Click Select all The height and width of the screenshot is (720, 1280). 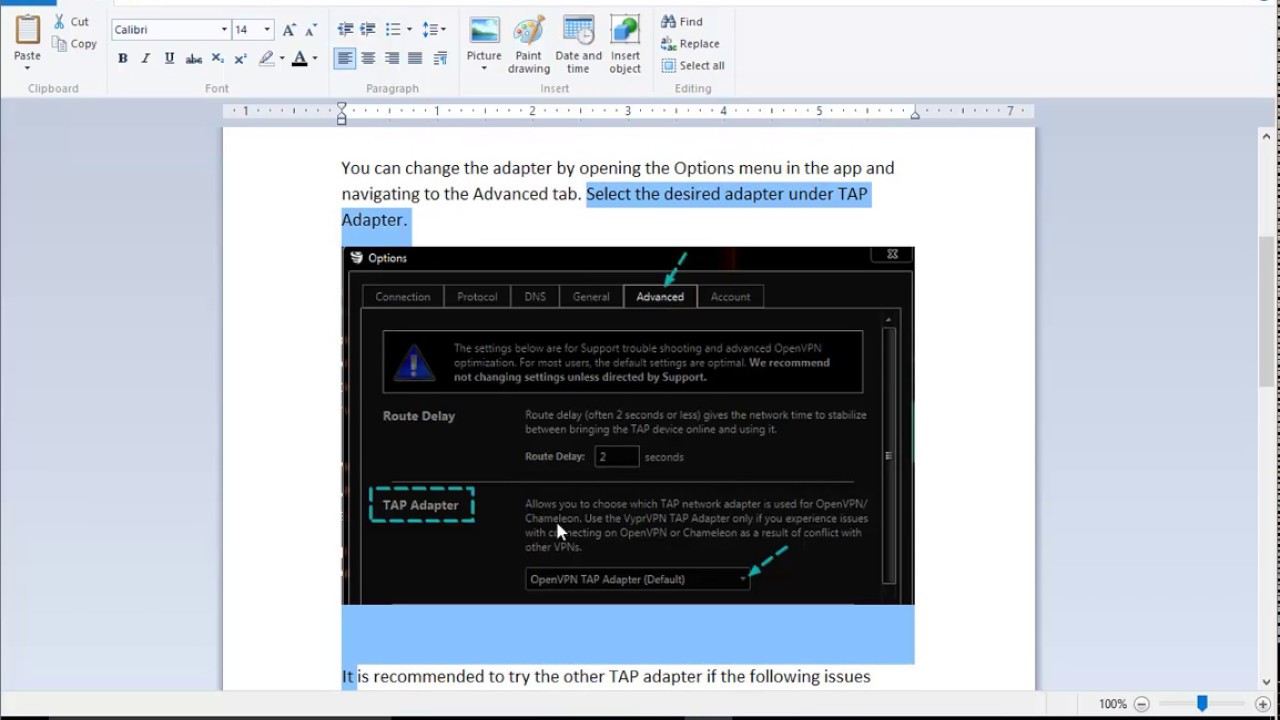692,66
